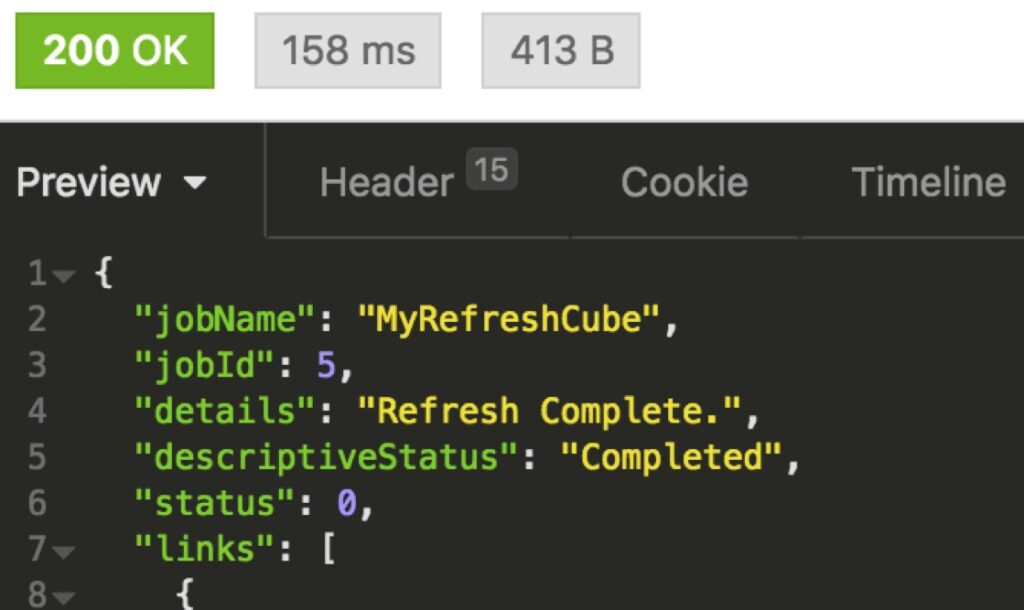Switch to the Header tab

[x=386, y=183]
